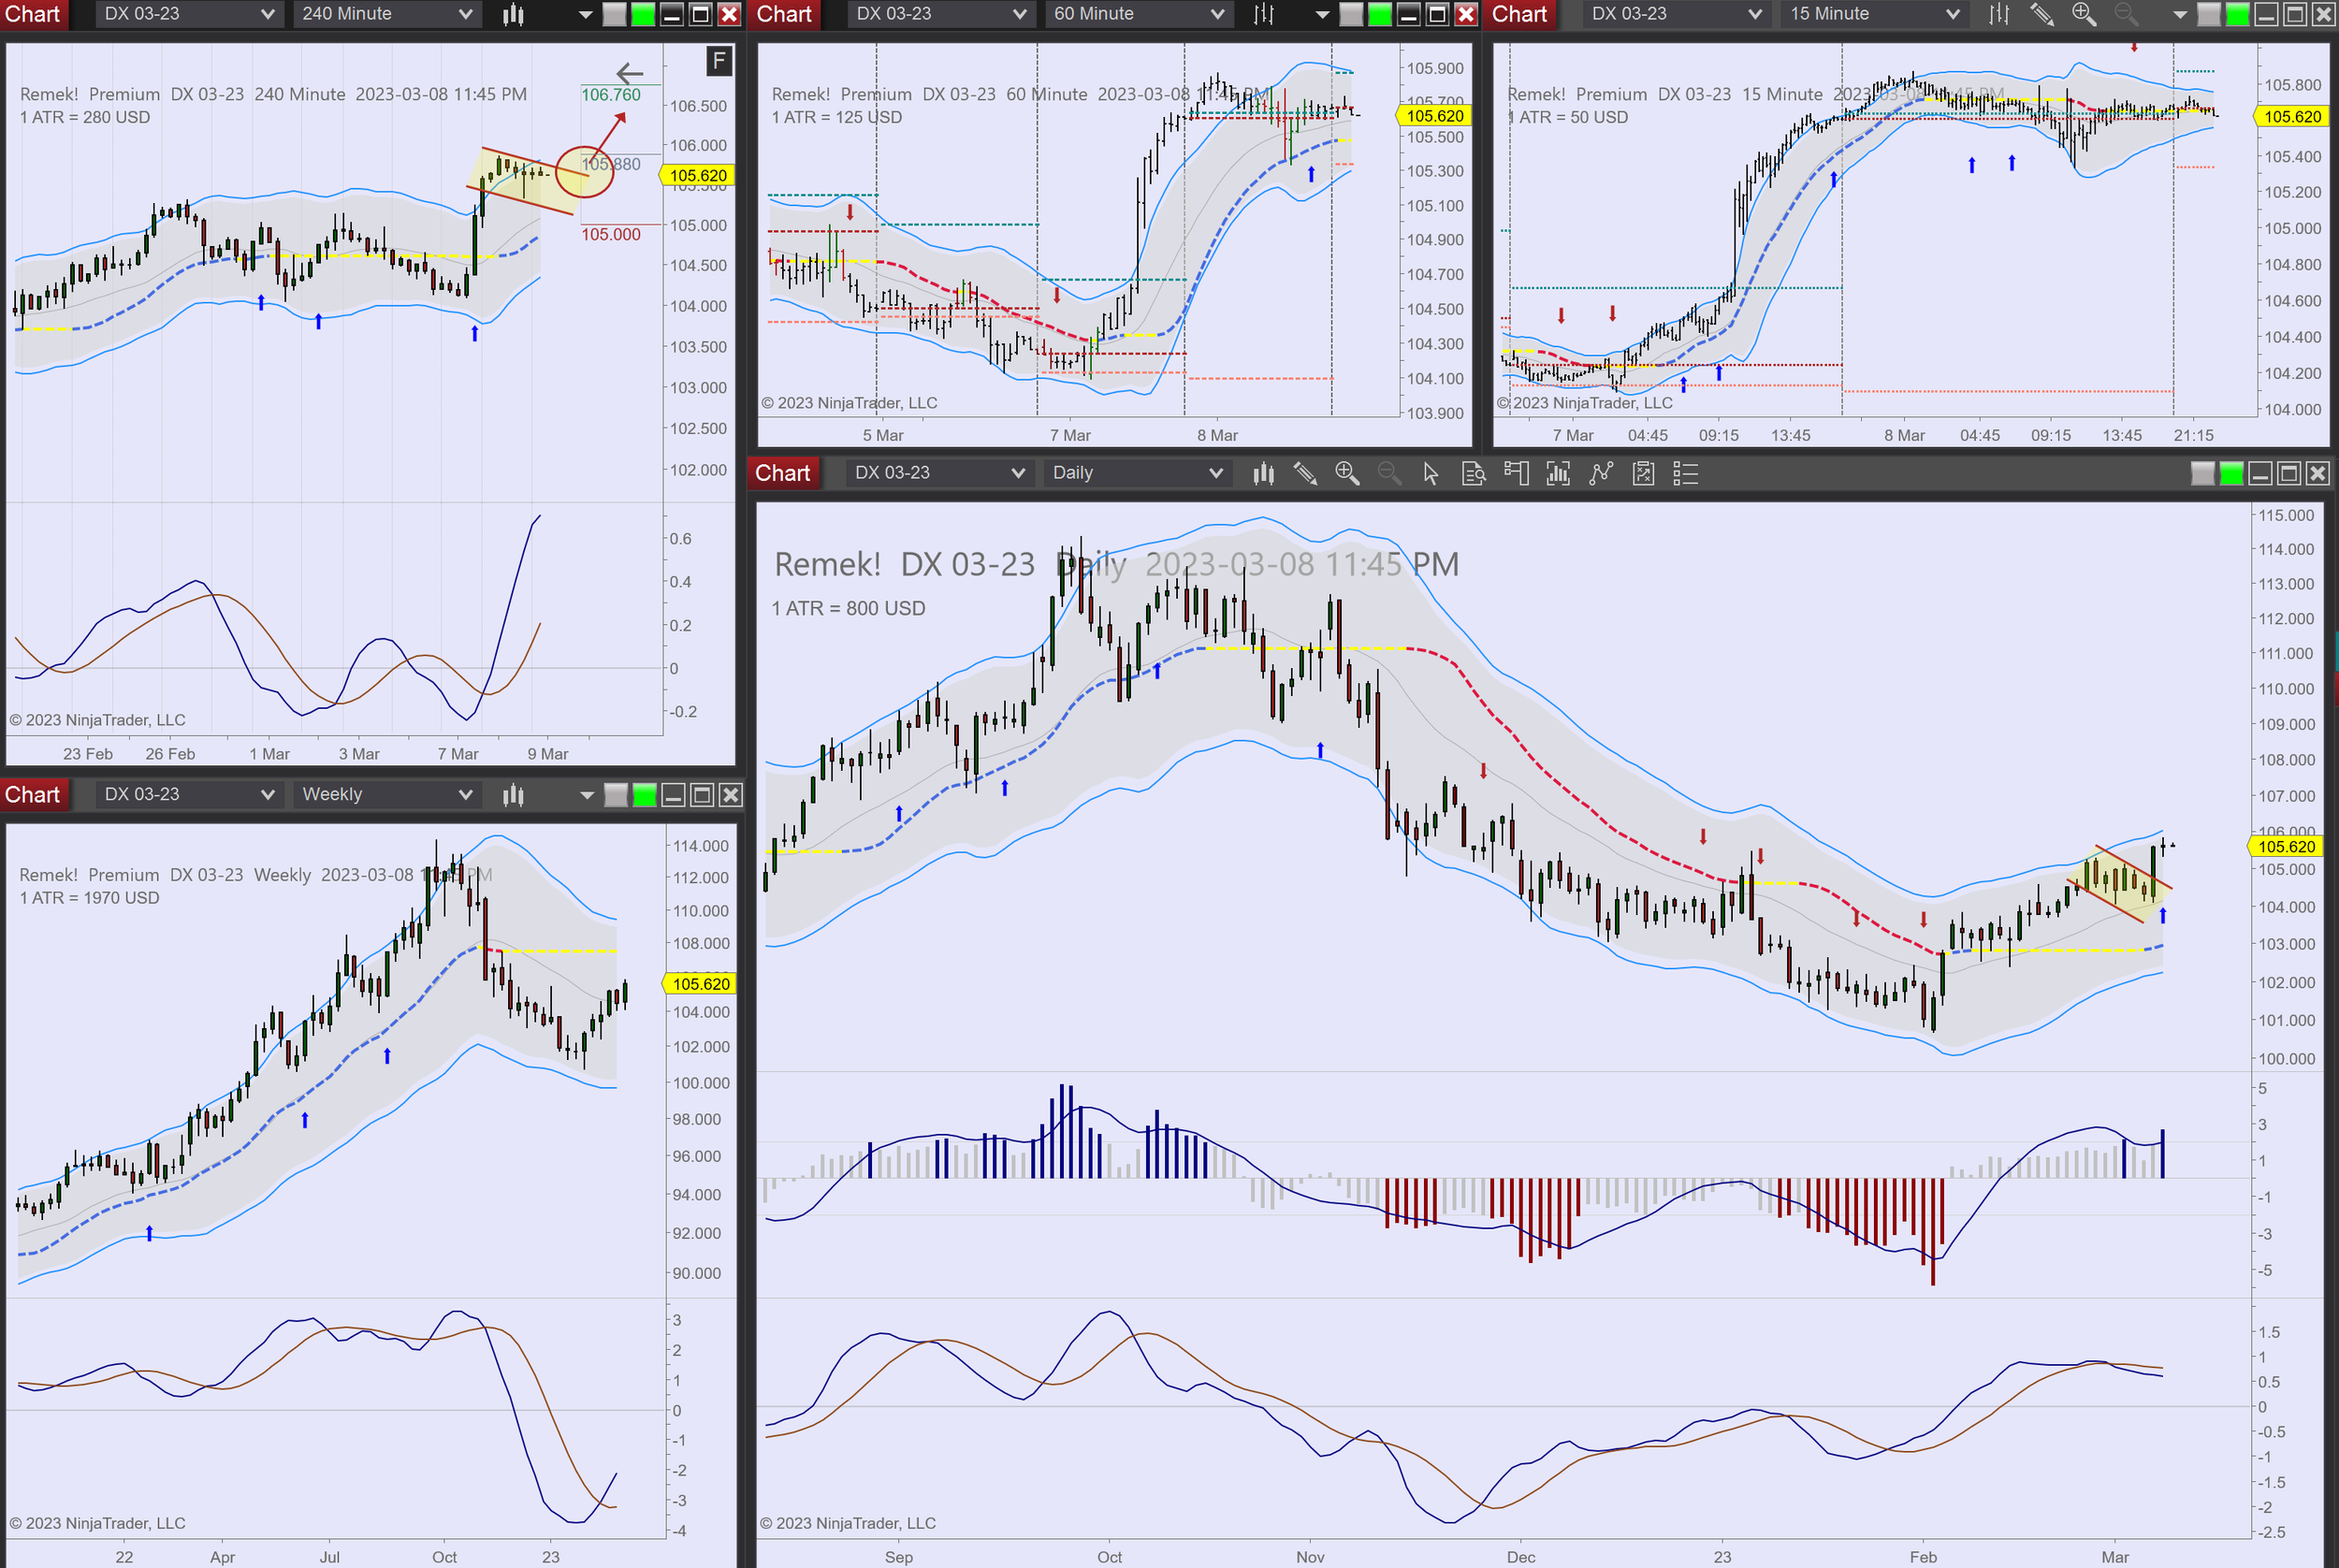Toggle gray interval link on Weekly chart
Screen dimensions: 2339x1568
pyautogui.click(x=616, y=795)
